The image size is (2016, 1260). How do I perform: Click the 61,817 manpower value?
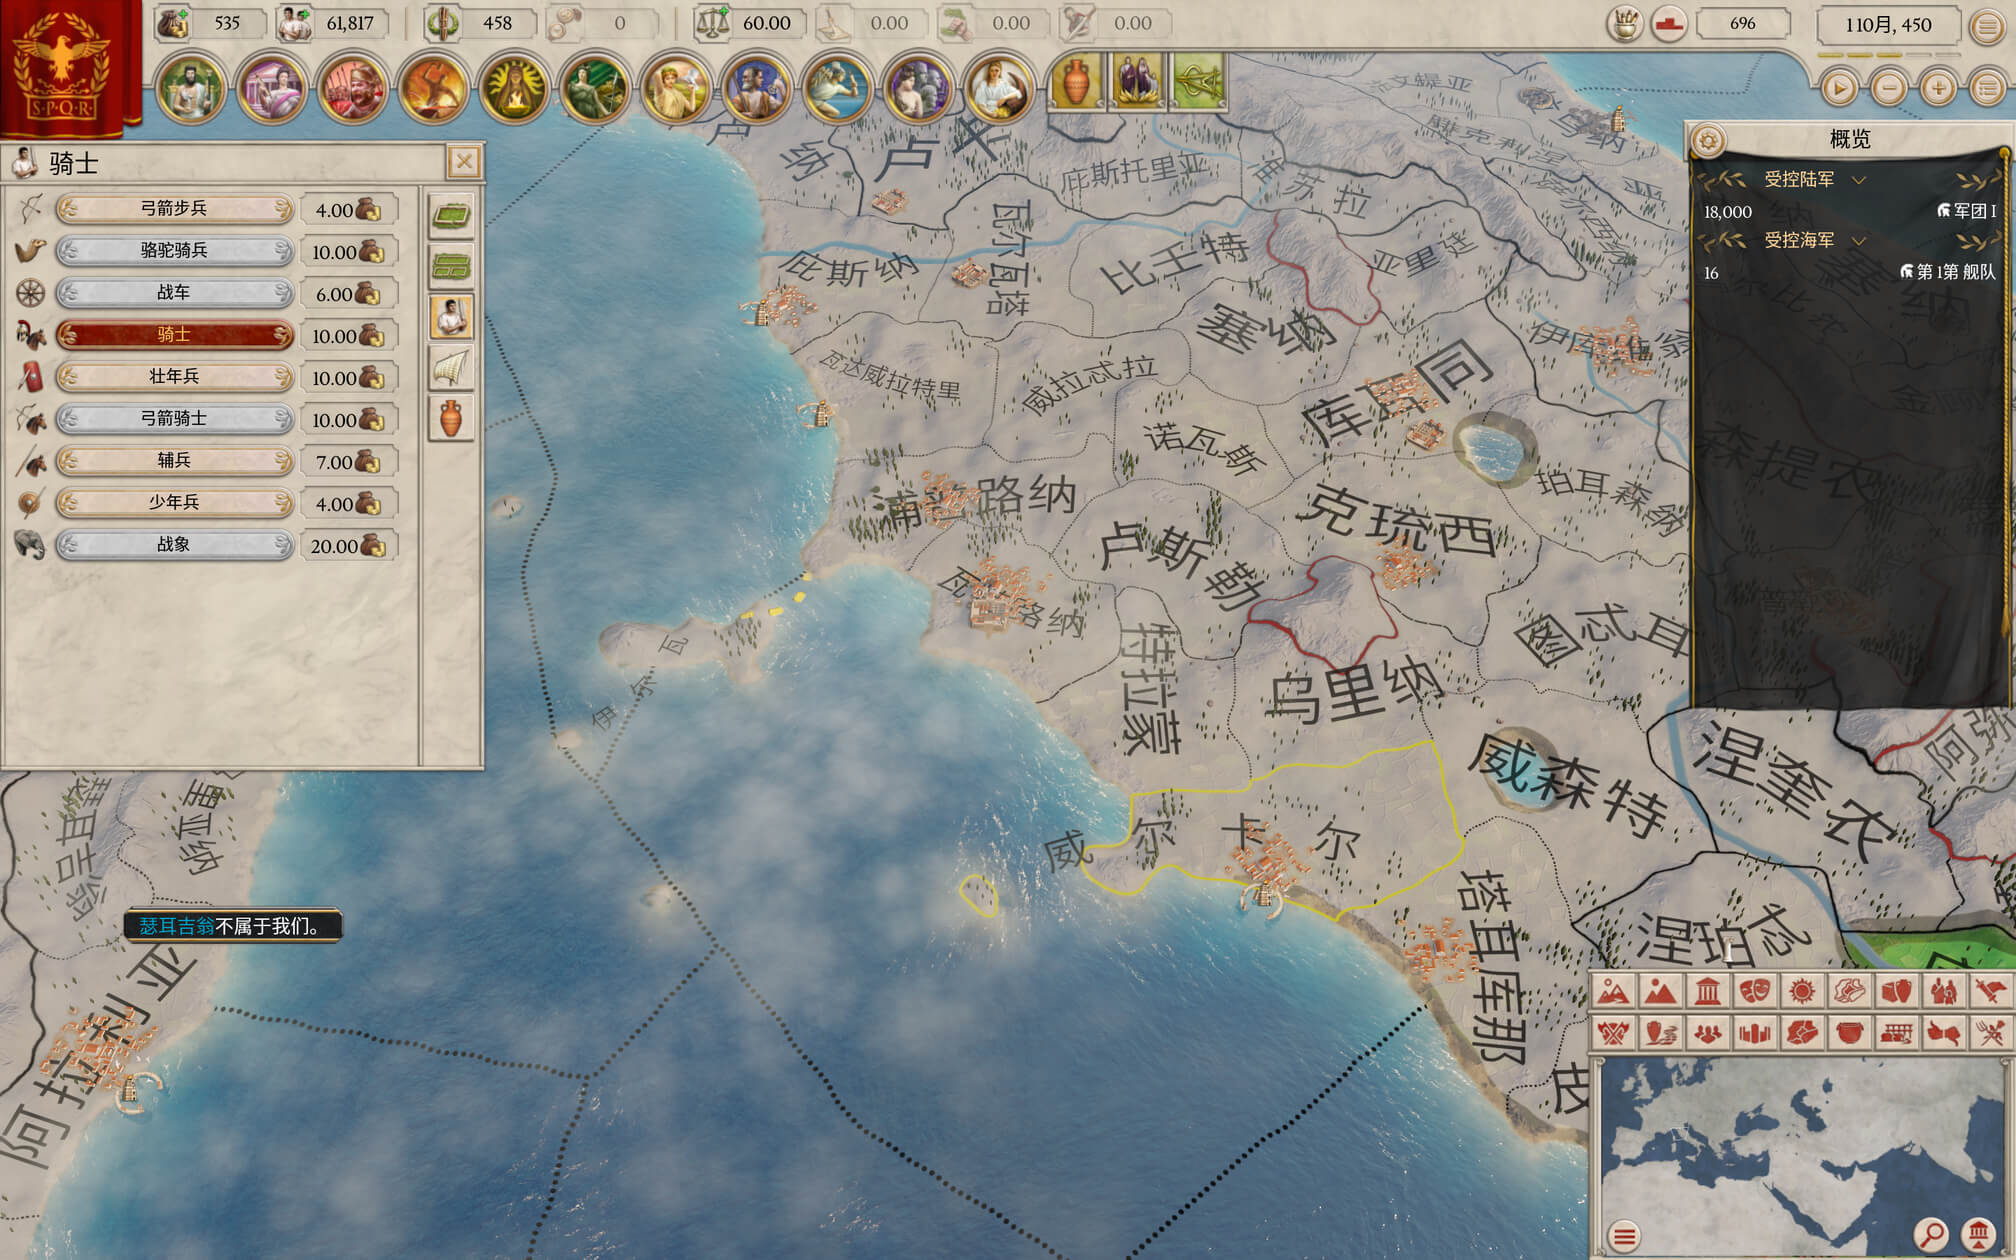350,23
